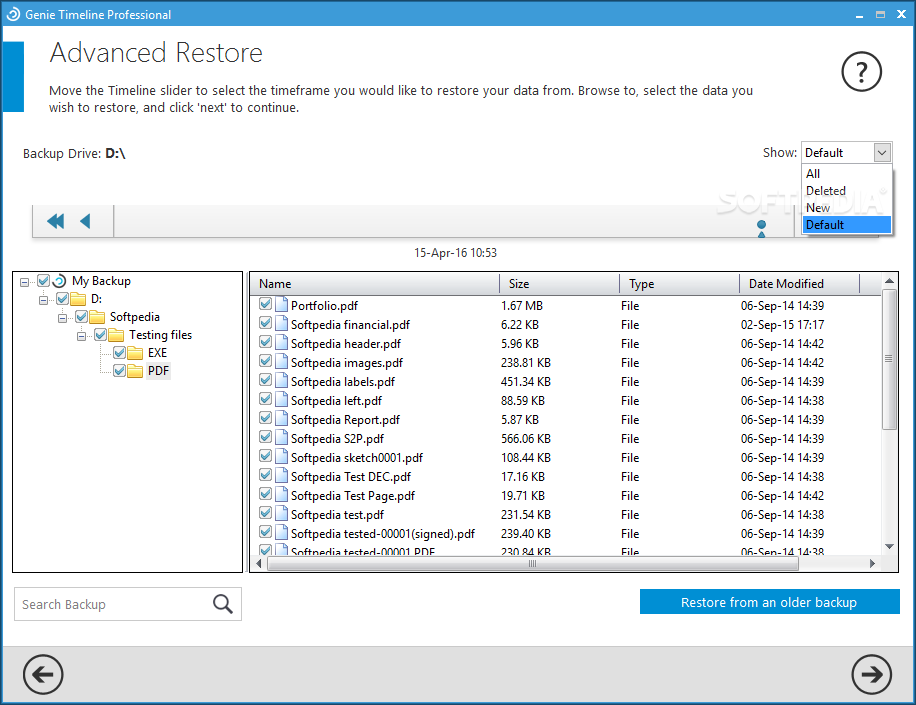Click the Softpedia labels.pdf file icon

[281, 381]
